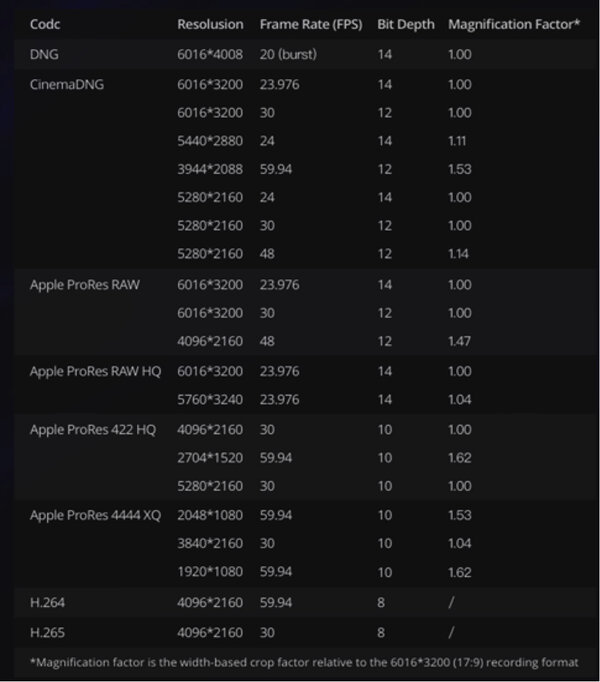The image size is (600, 682).
Task: Click the Apple ProRes RAW label
Action: (85, 285)
